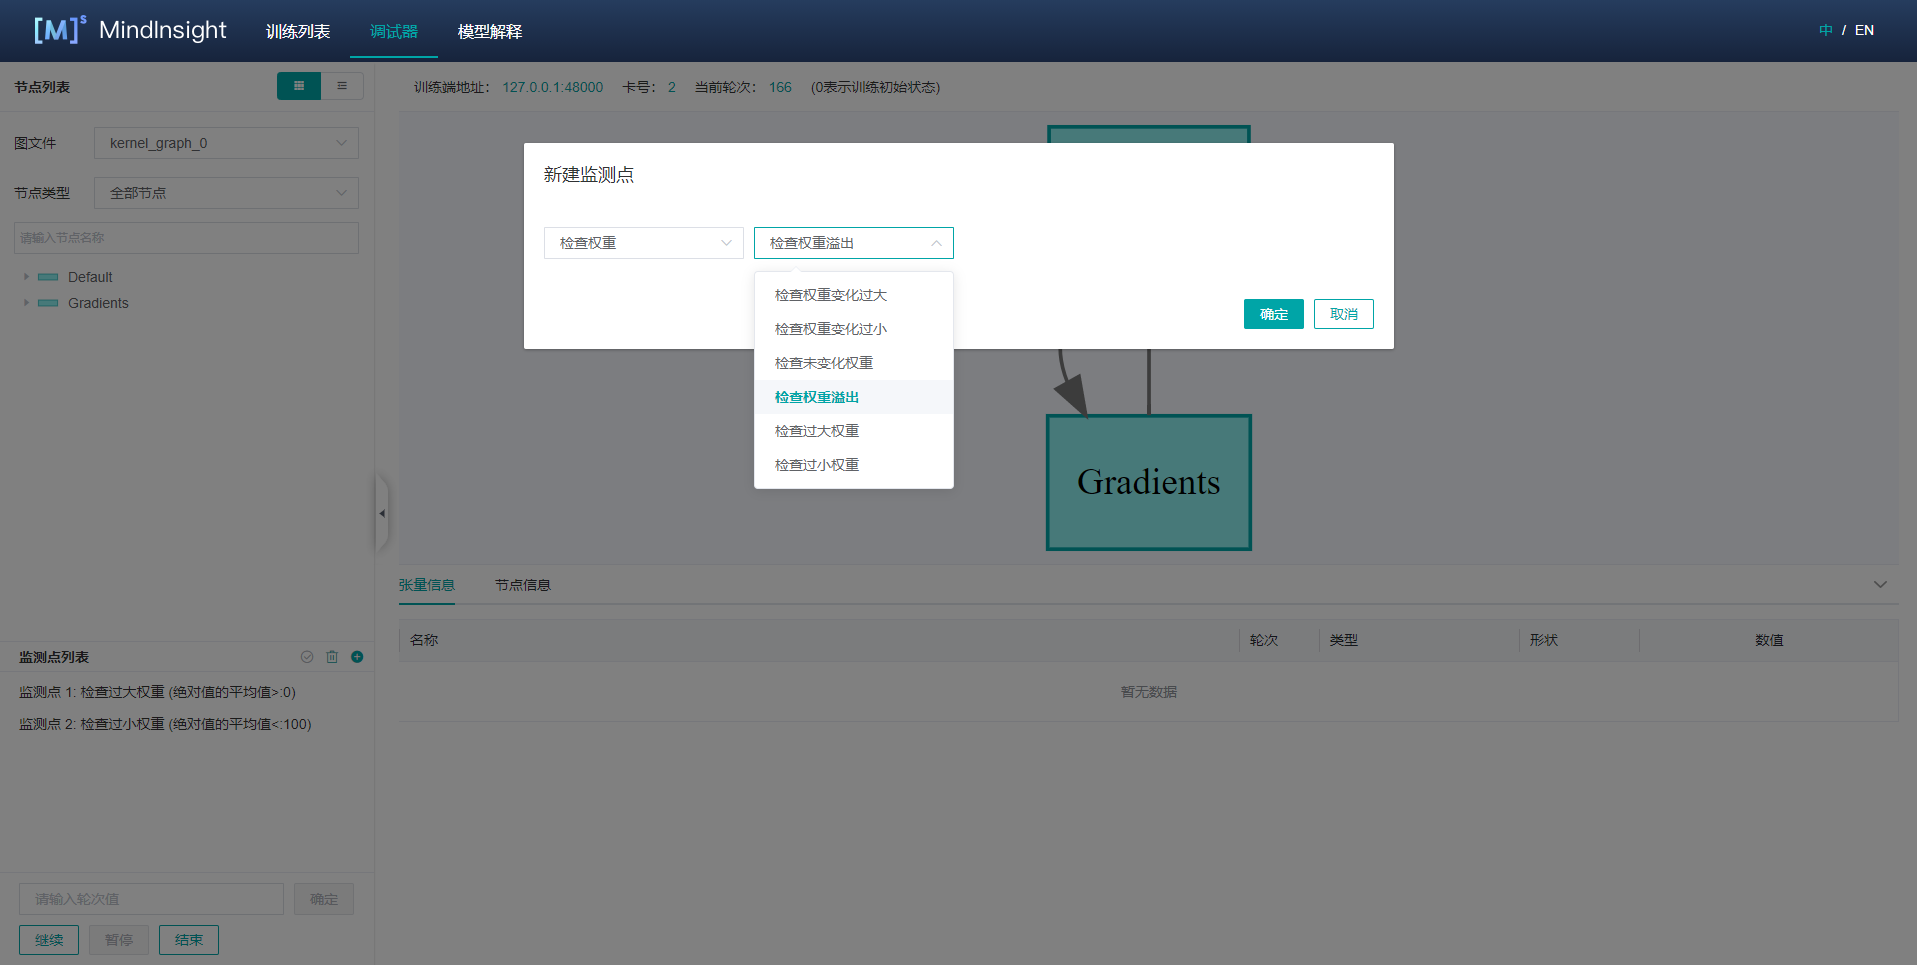Select 检查权重变化过大 from dropdown list

(830, 295)
